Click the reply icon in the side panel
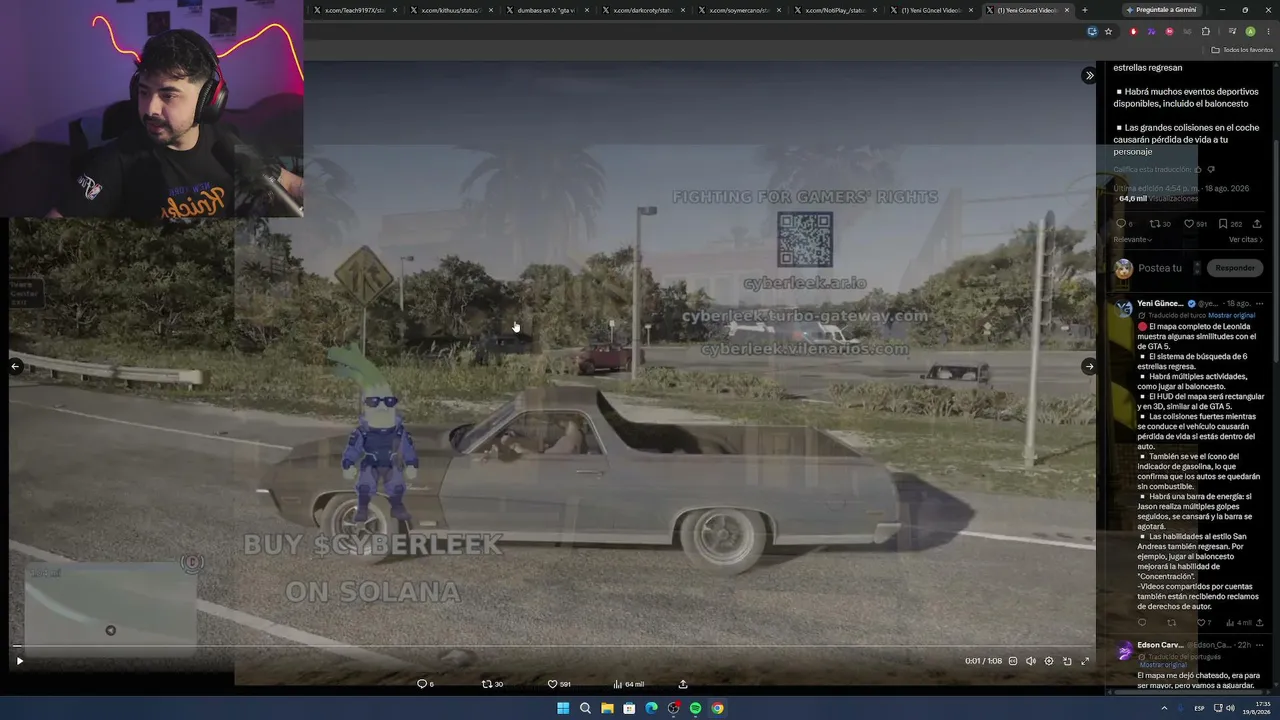This screenshot has height=720, width=1280. (1121, 224)
